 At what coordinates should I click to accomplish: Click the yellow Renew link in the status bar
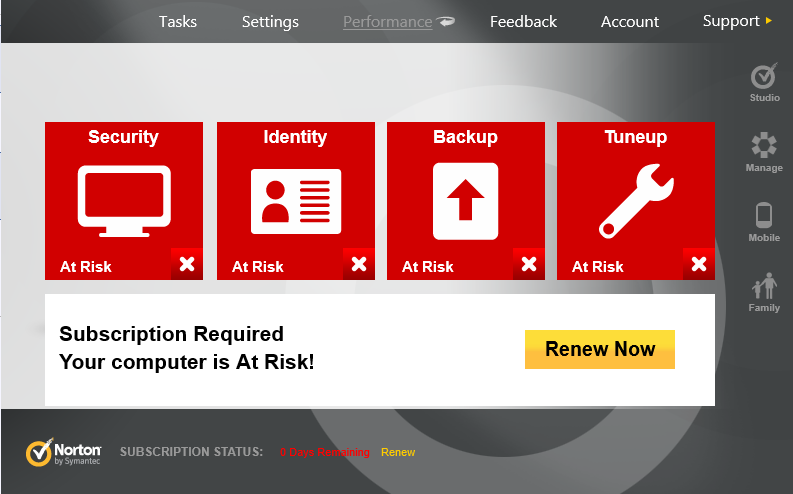click(398, 452)
